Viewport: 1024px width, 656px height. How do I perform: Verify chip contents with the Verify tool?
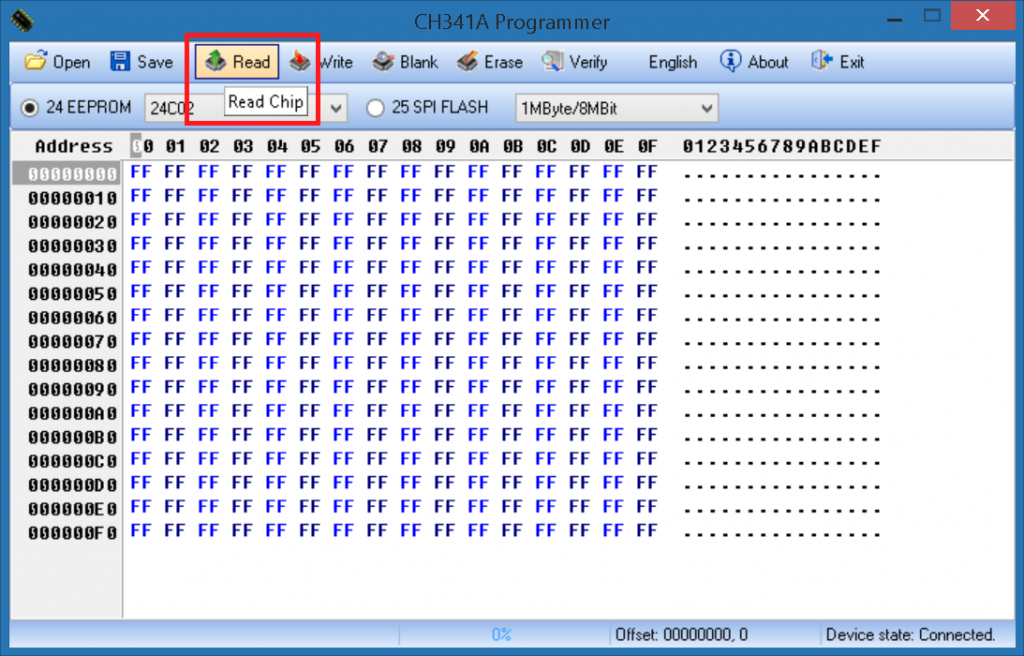[x=575, y=62]
